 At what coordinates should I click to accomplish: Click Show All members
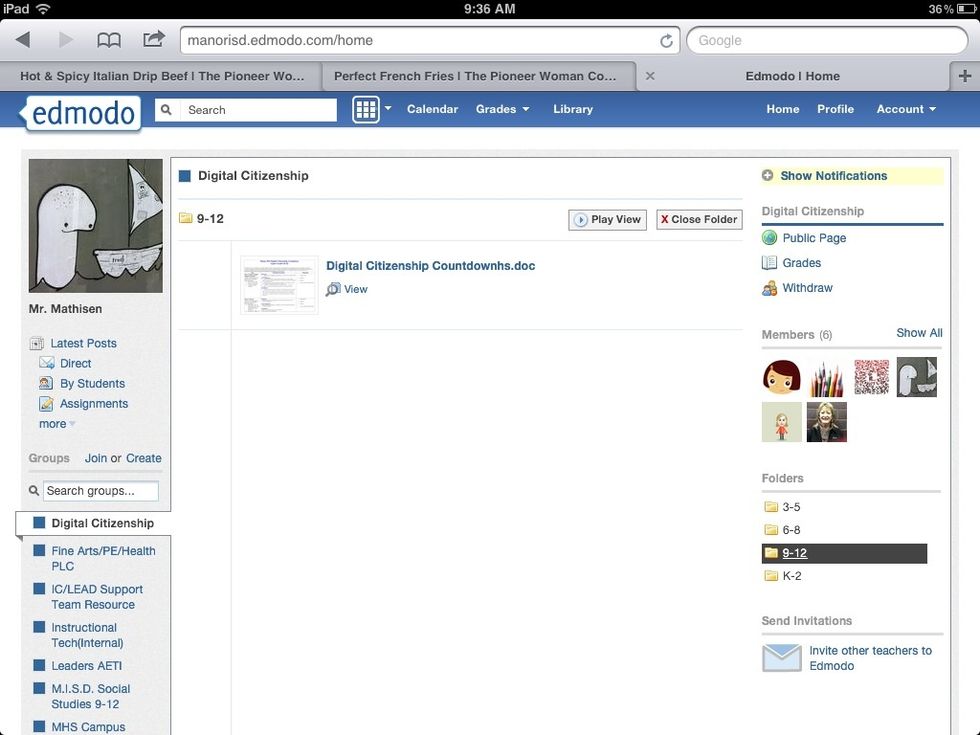pos(919,333)
